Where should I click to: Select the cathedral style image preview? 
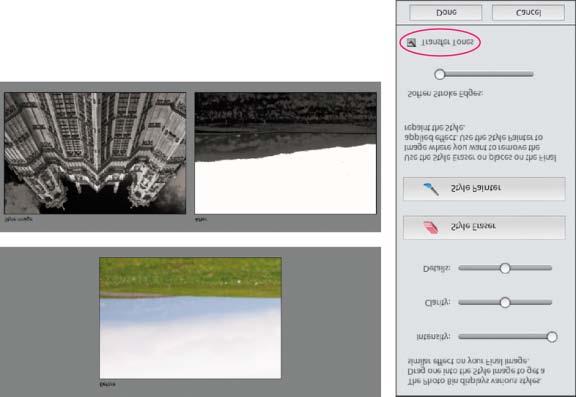pos(95,153)
